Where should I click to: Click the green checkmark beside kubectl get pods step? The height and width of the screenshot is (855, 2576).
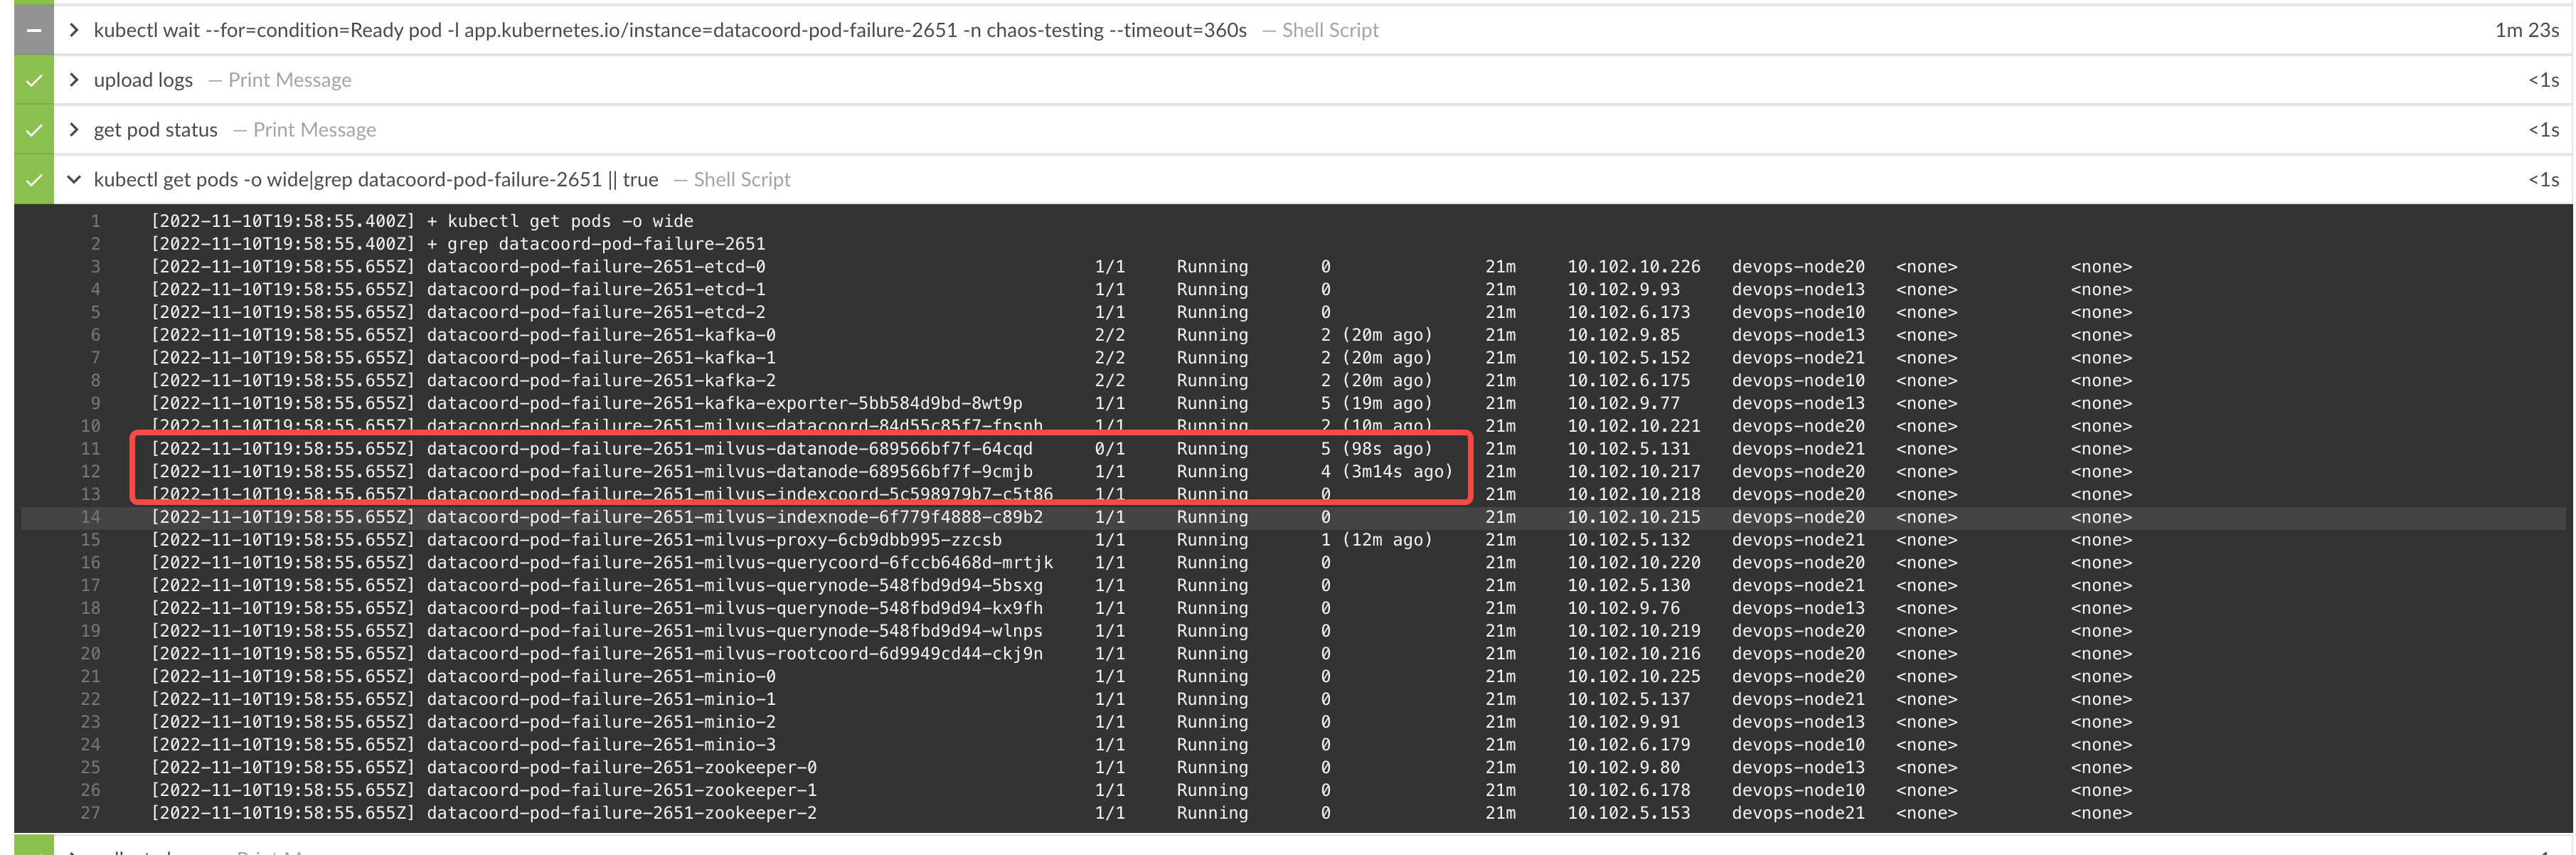34,180
